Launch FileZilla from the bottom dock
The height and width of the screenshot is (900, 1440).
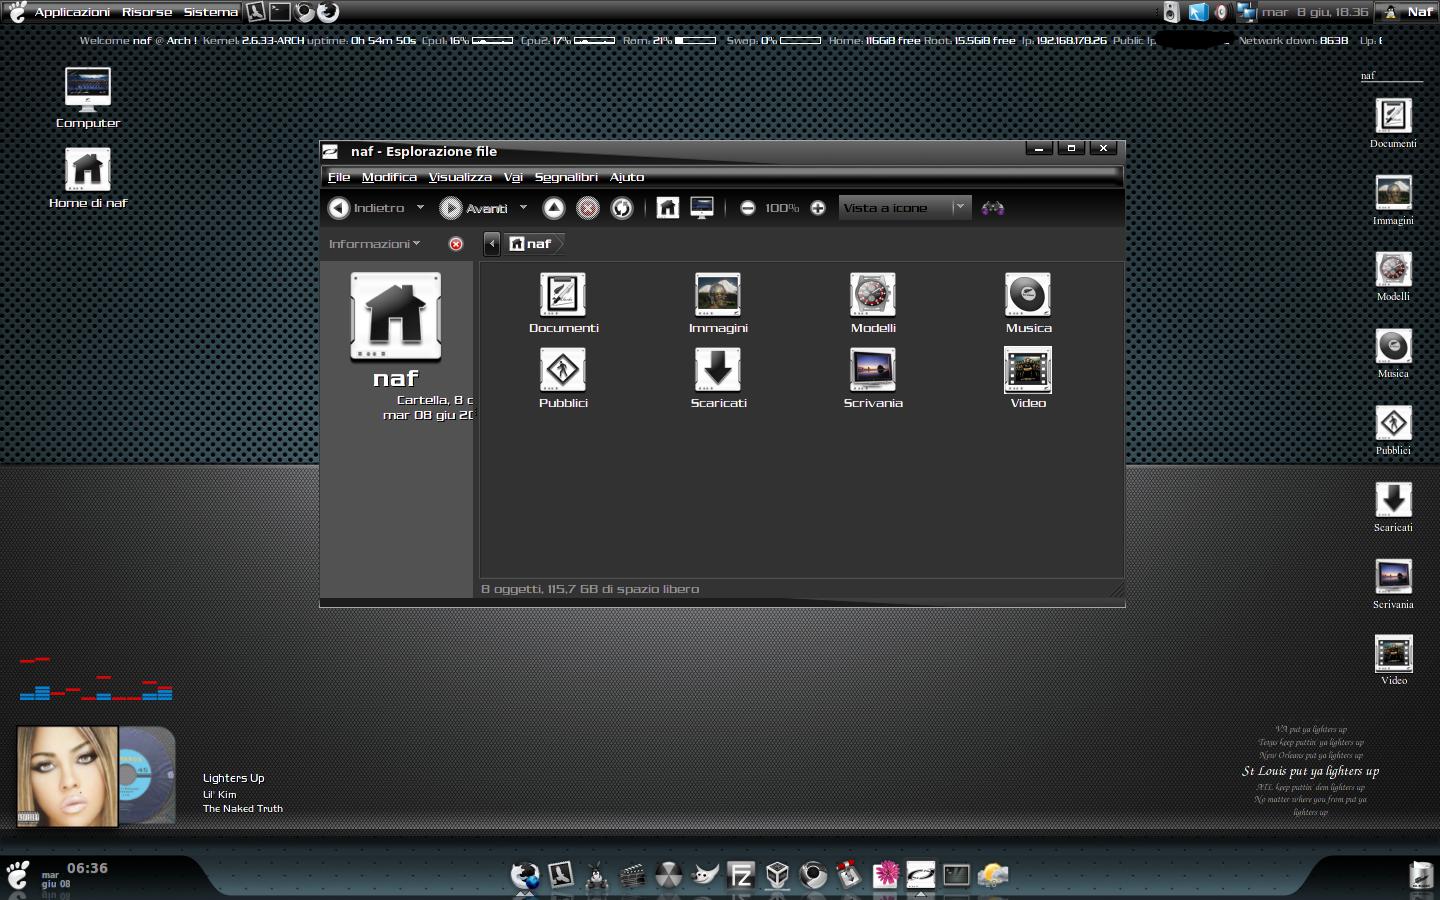(x=741, y=875)
